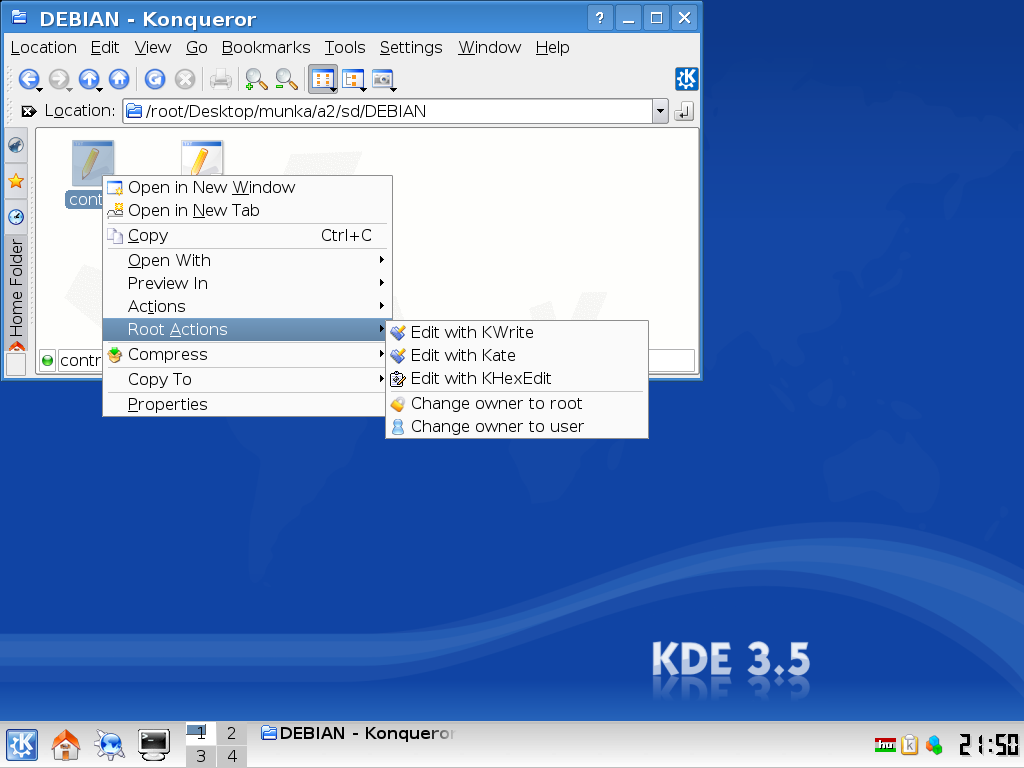Clear the location bar field
Image resolution: width=1024 pixels, height=768 pixels.
29,111
